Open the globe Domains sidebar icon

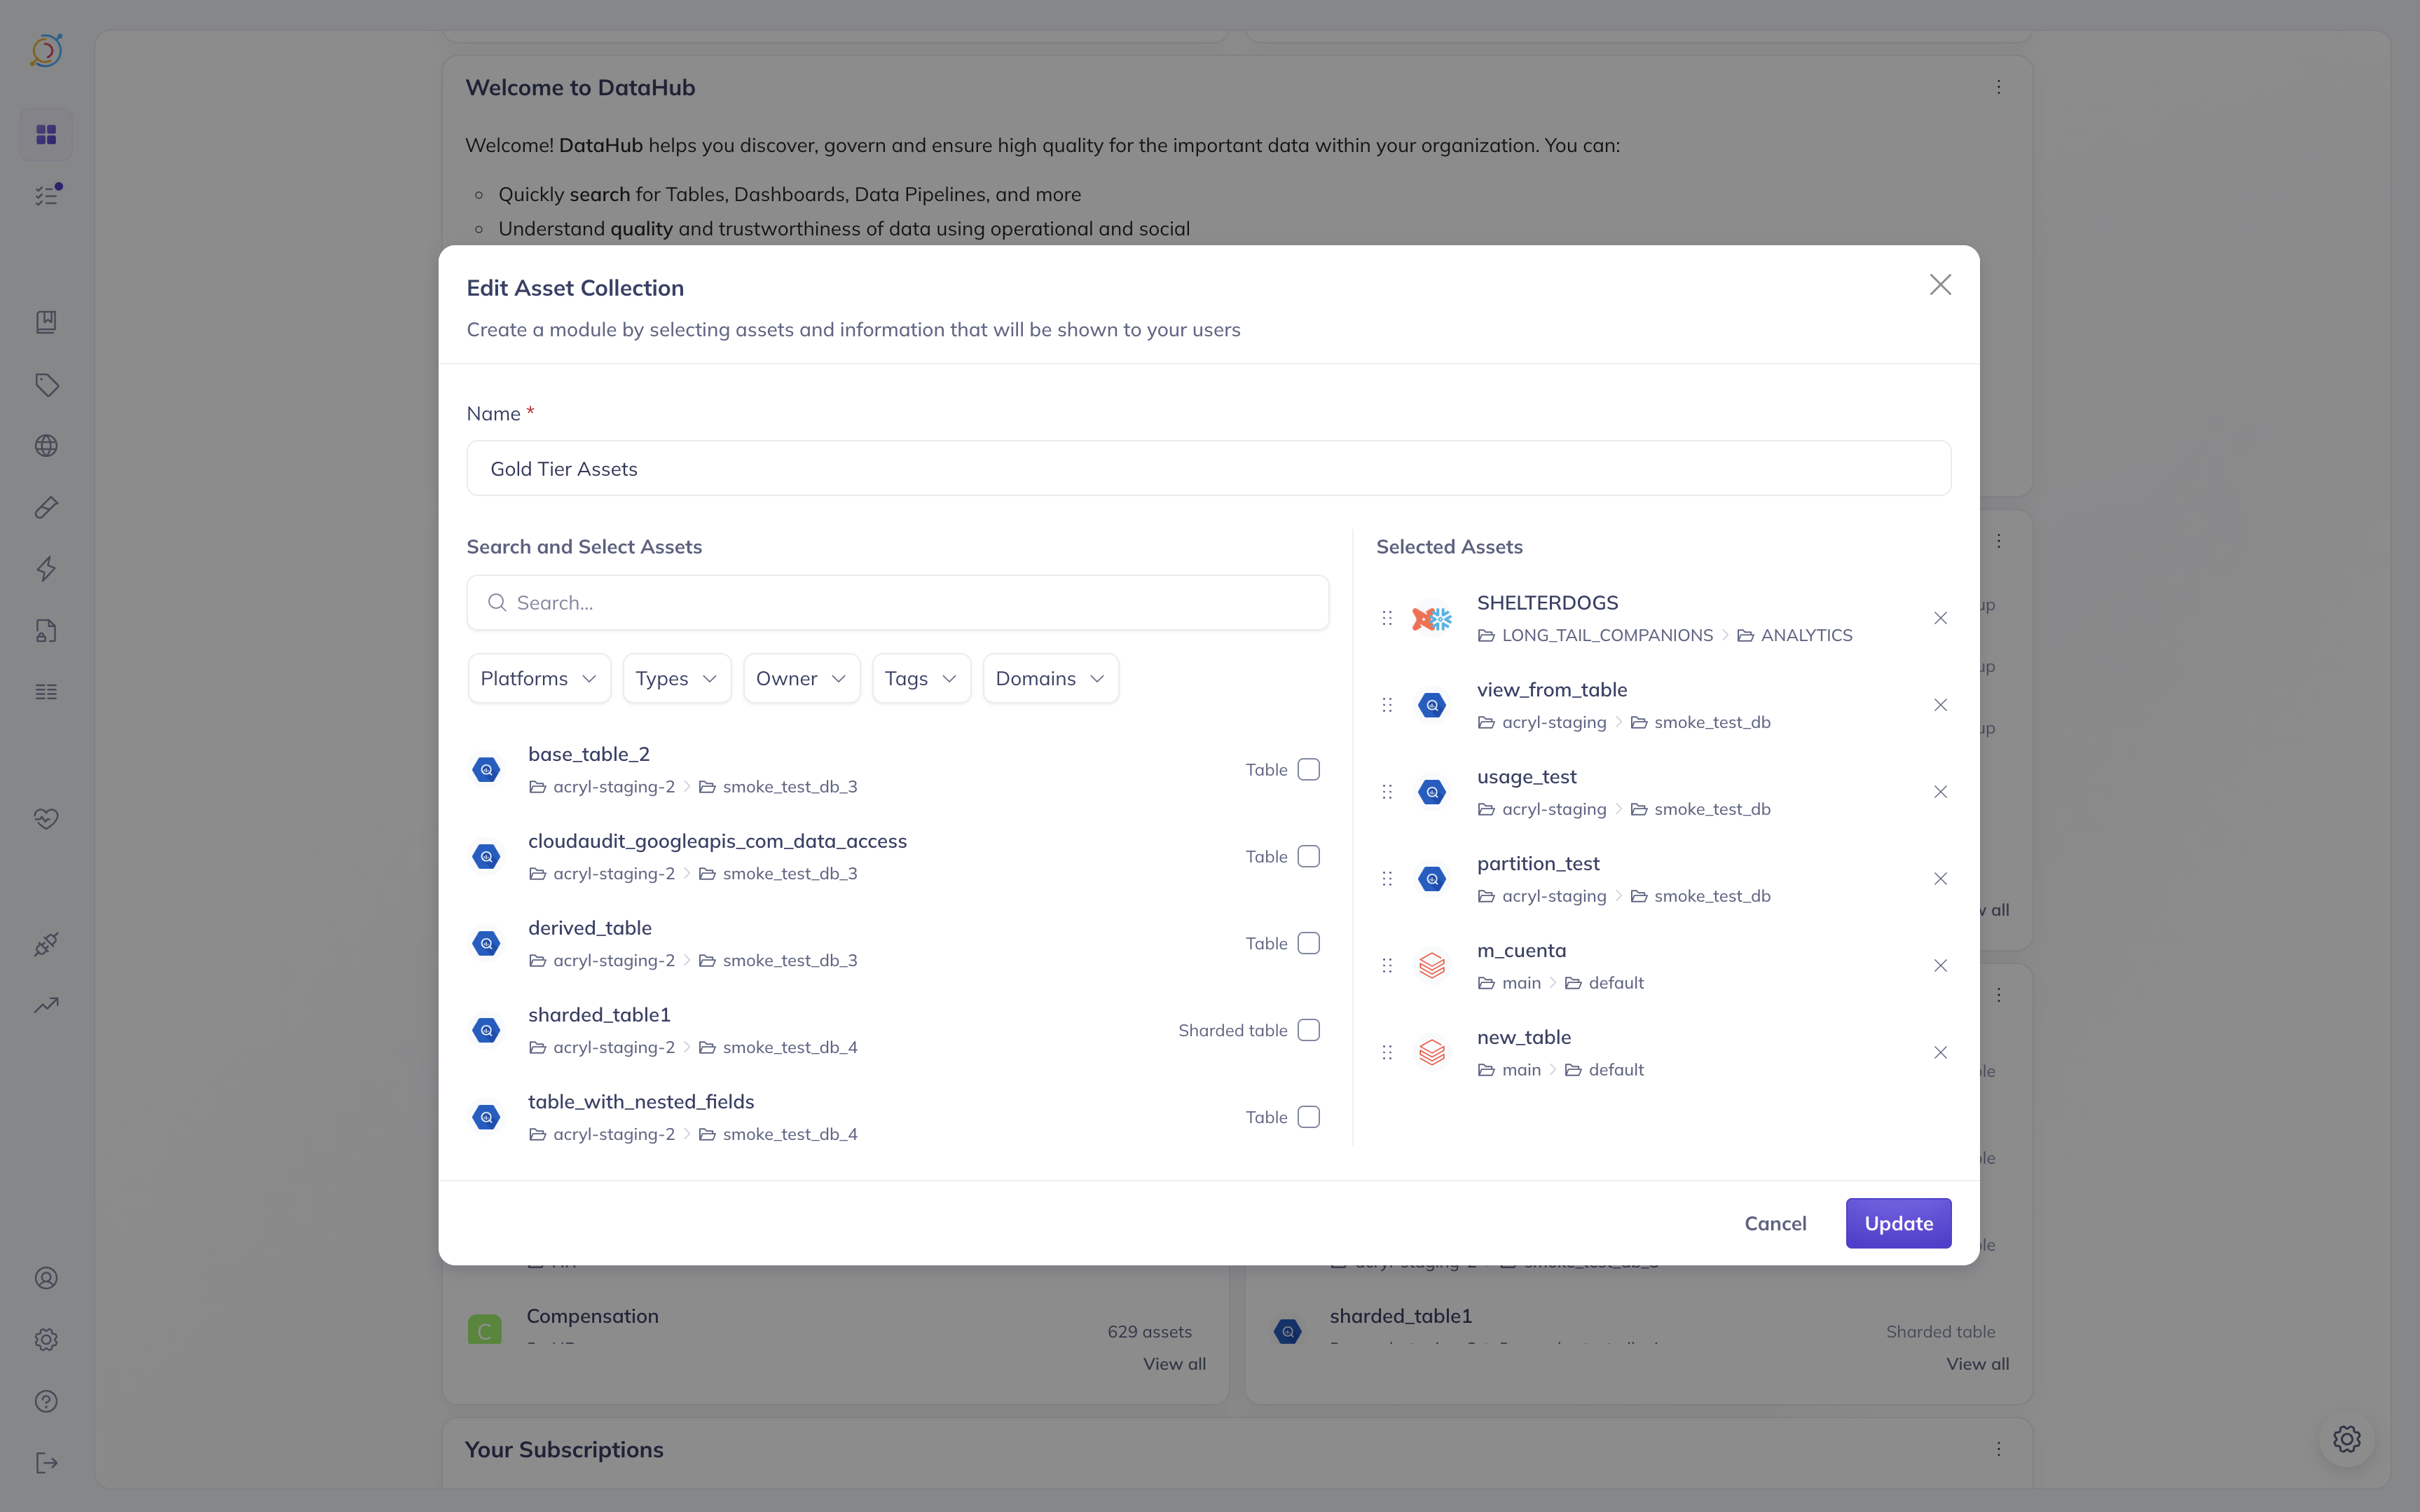[x=46, y=446]
